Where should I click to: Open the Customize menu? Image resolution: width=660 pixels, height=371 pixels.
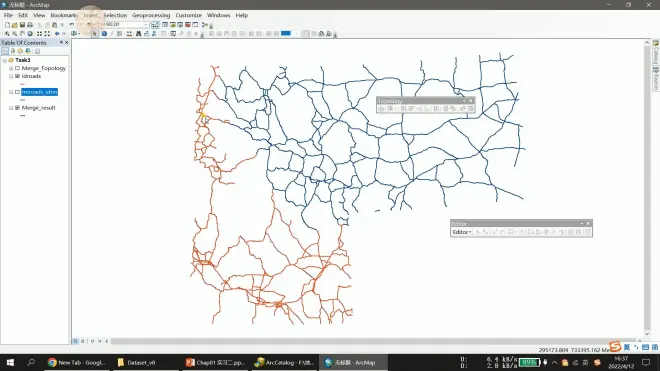[189, 15]
